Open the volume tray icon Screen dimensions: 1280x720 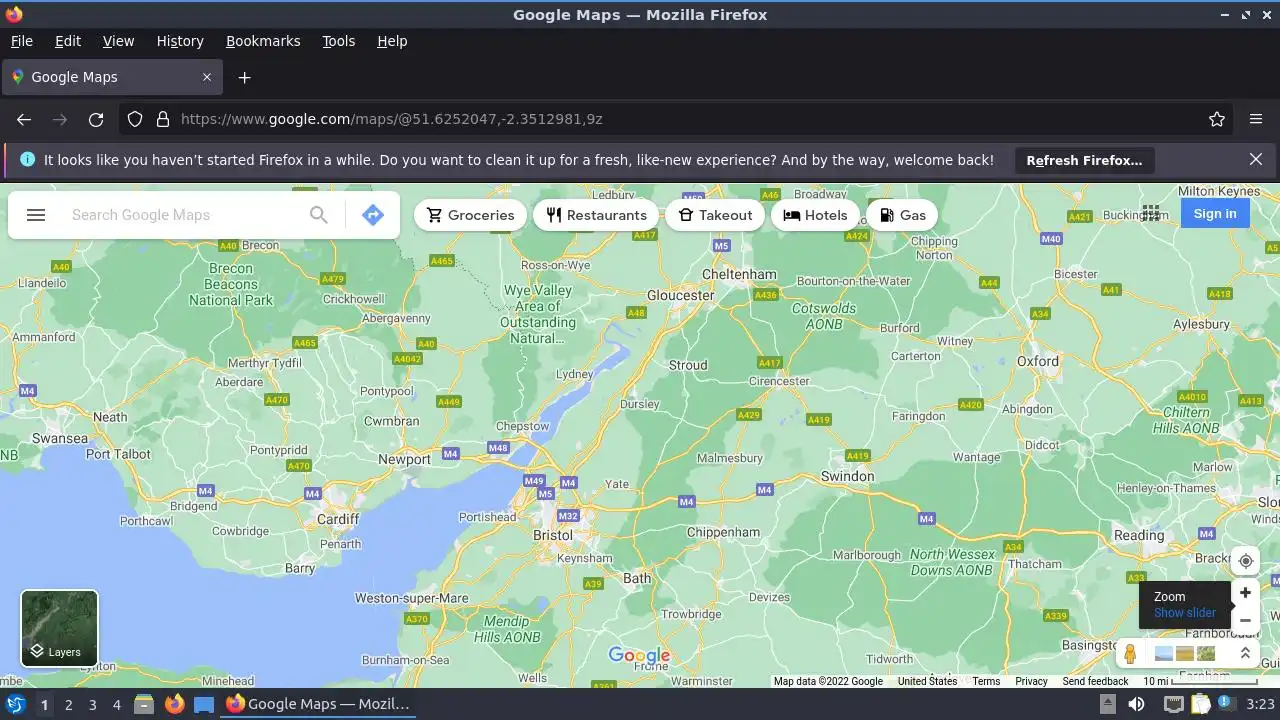pyautogui.click(x=1136, y=704)
